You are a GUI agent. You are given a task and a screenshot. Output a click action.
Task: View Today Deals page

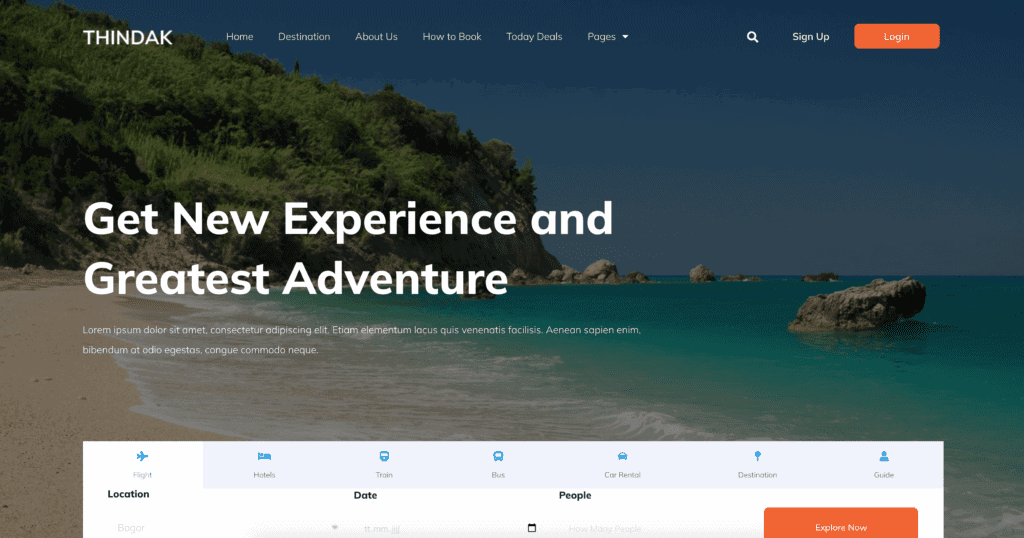[x=534, y=37]
